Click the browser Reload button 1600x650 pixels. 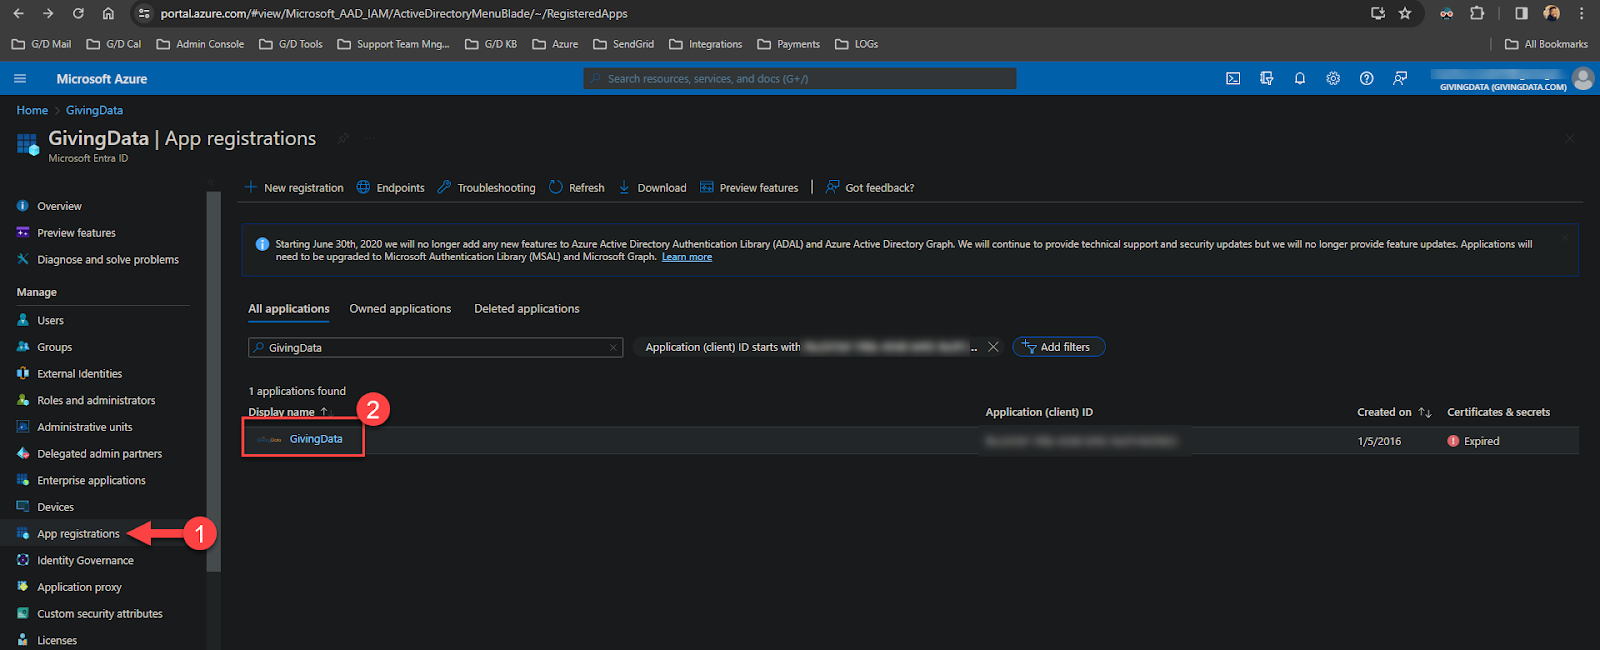[78, 14]
